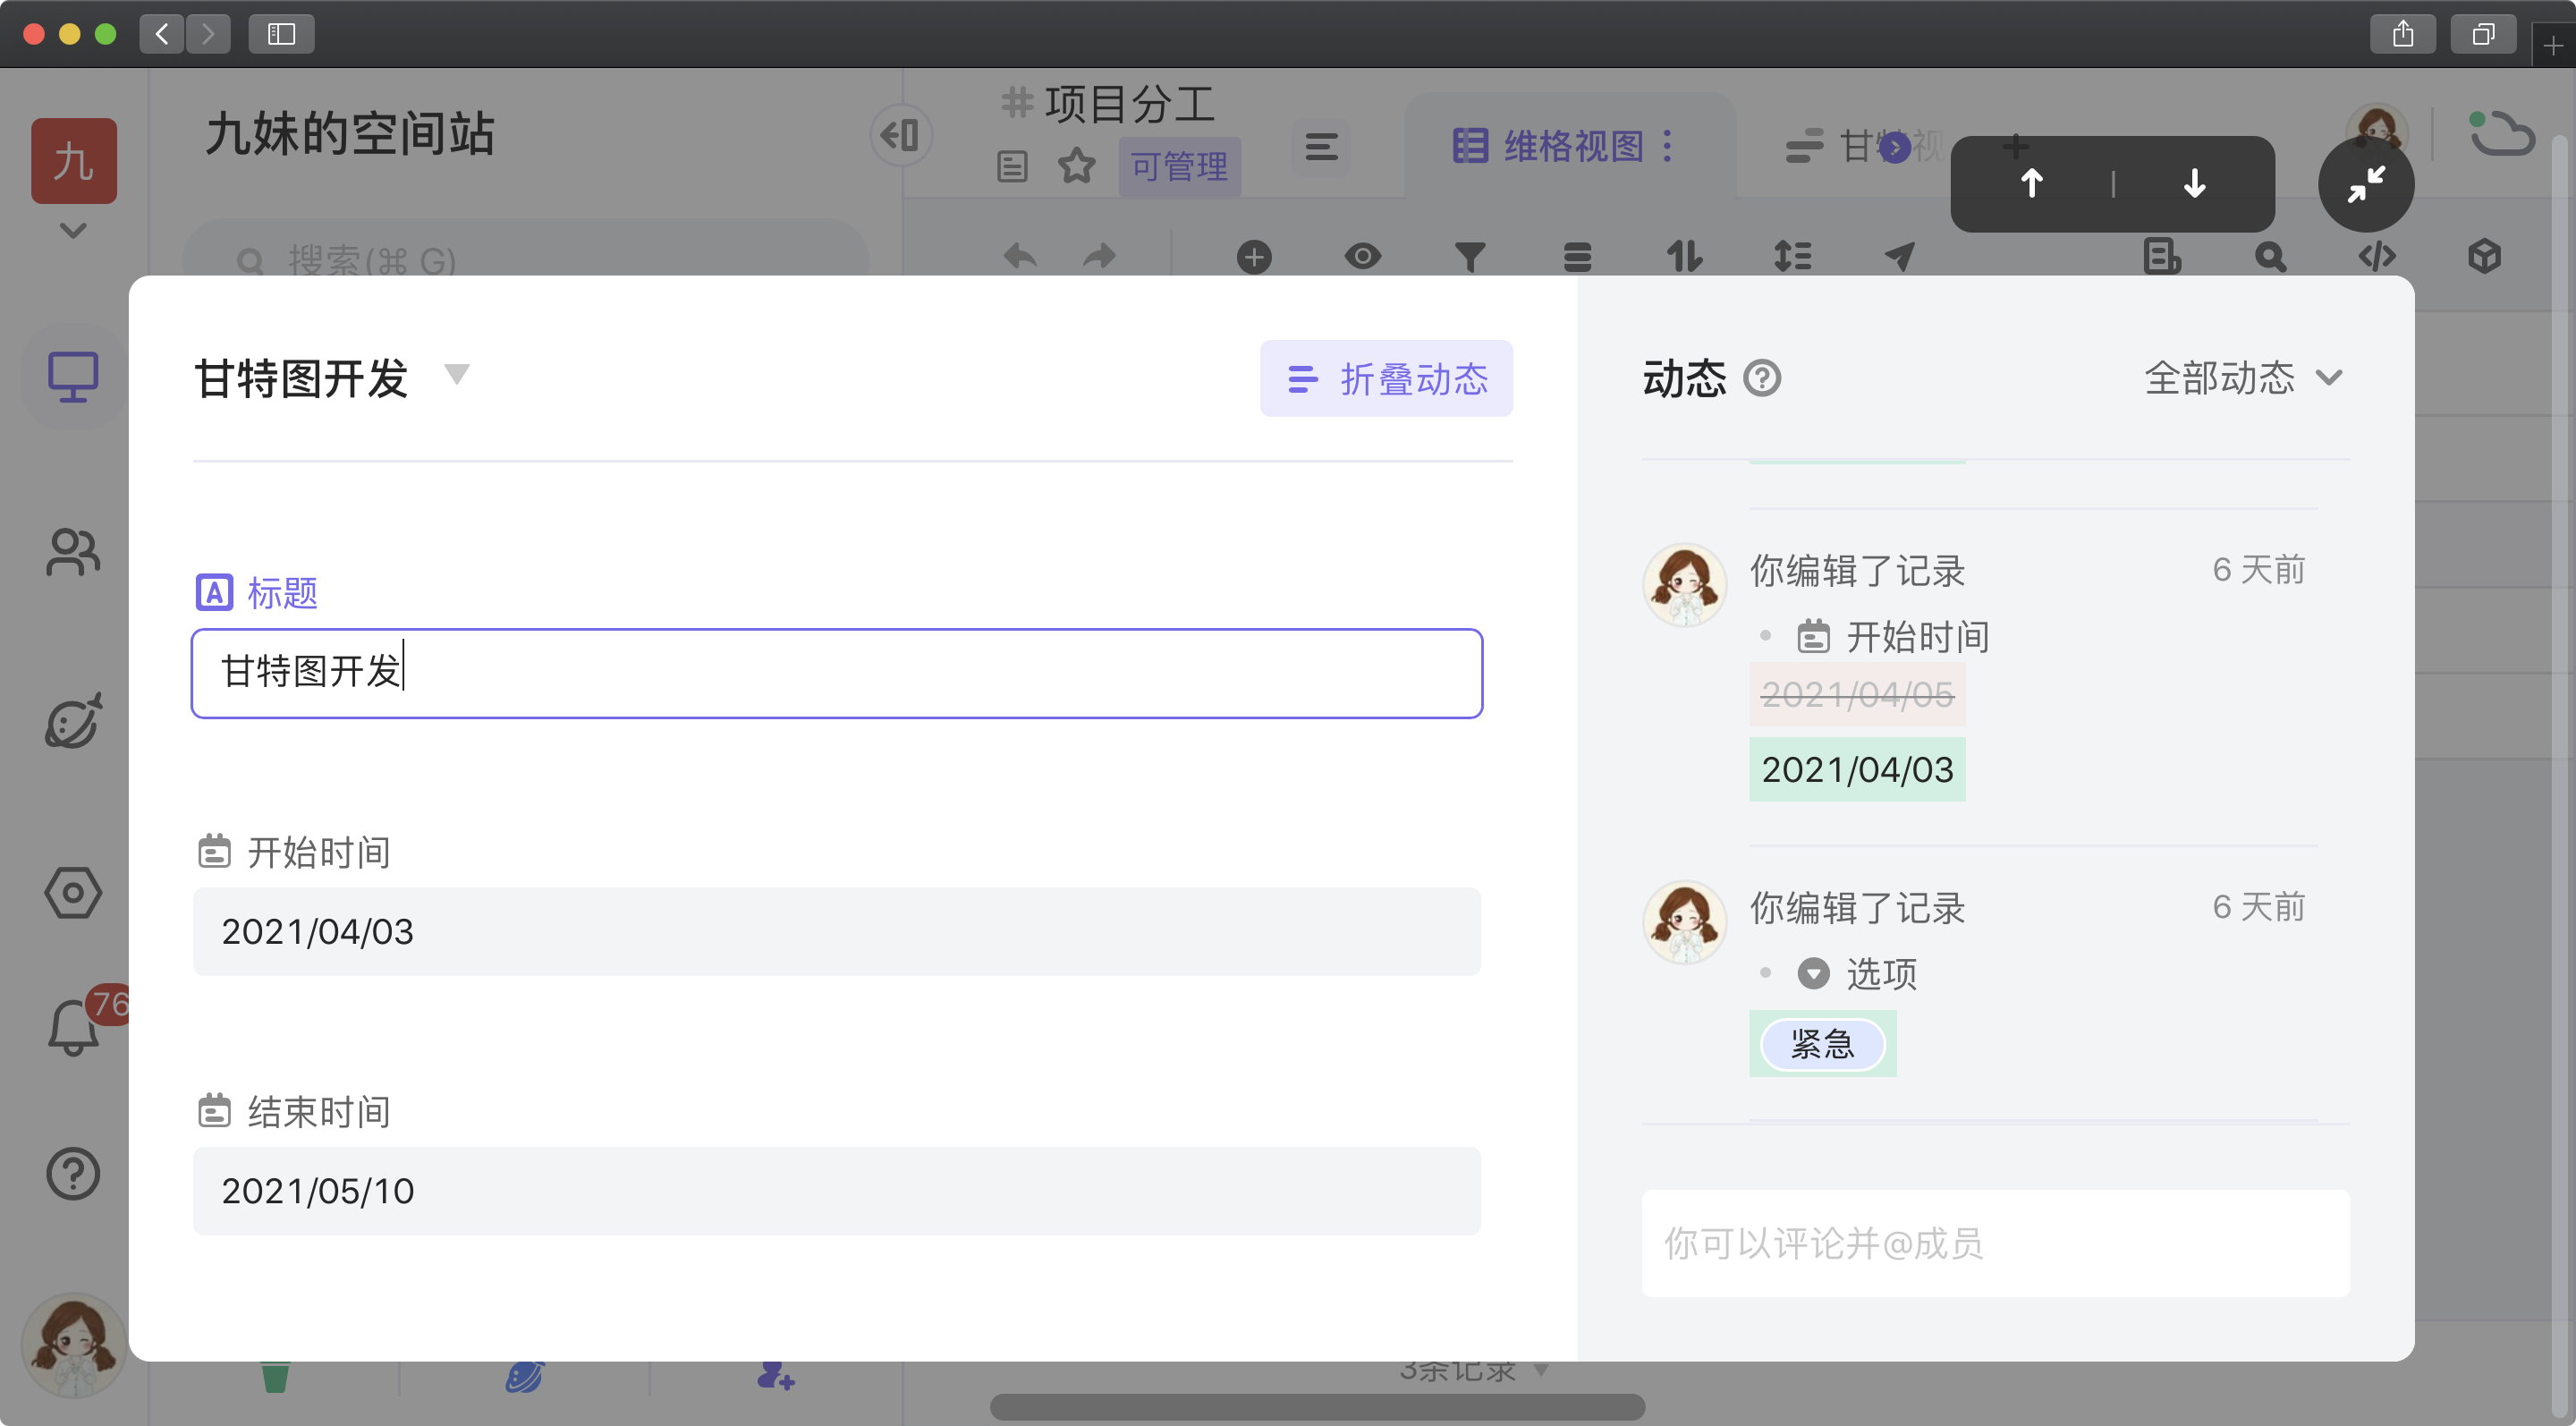Open the contacts people icon in sidebar
Image resolution: width=2576 pixels, height=1426 pixels.
click(73, 552)
